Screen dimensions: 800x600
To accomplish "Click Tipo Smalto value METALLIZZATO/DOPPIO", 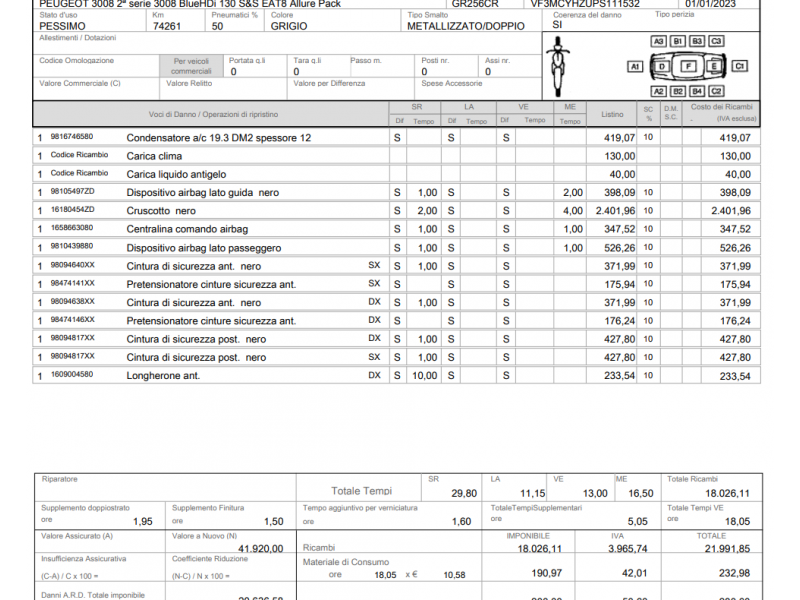I will coord(466,26).
